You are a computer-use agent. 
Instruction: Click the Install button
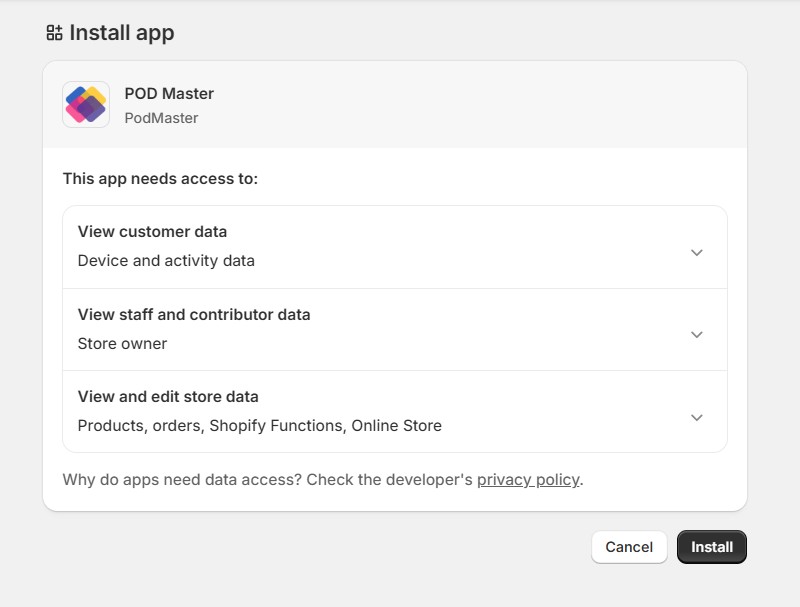[711, 547]
